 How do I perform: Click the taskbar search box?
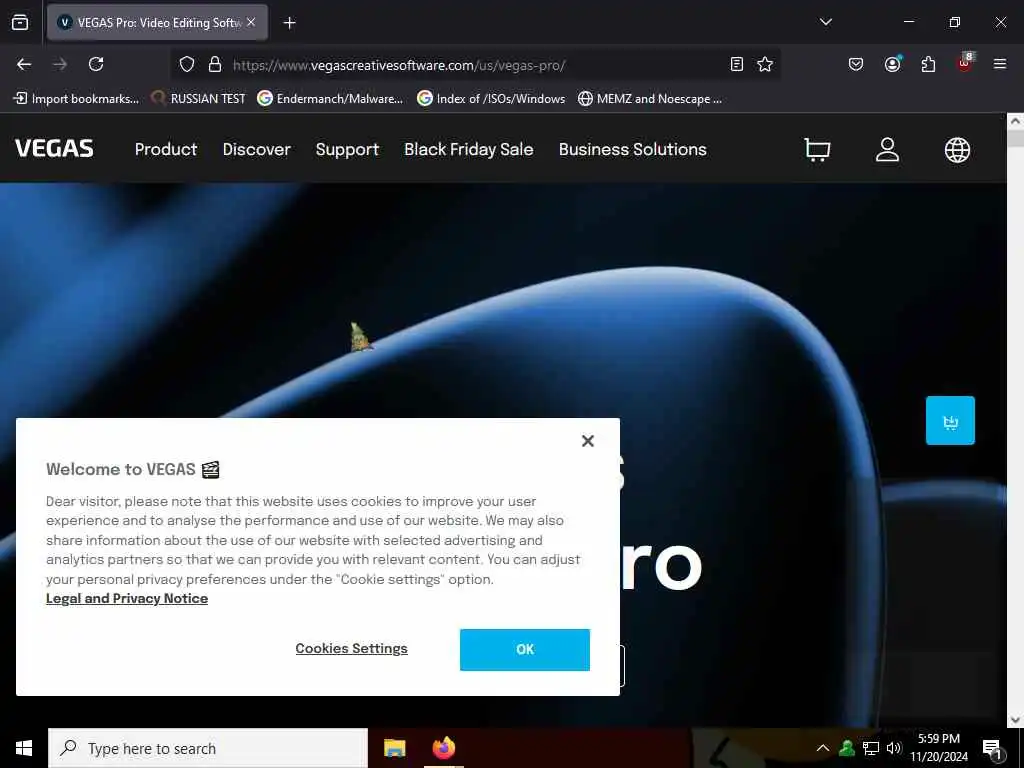click(208, 748)
